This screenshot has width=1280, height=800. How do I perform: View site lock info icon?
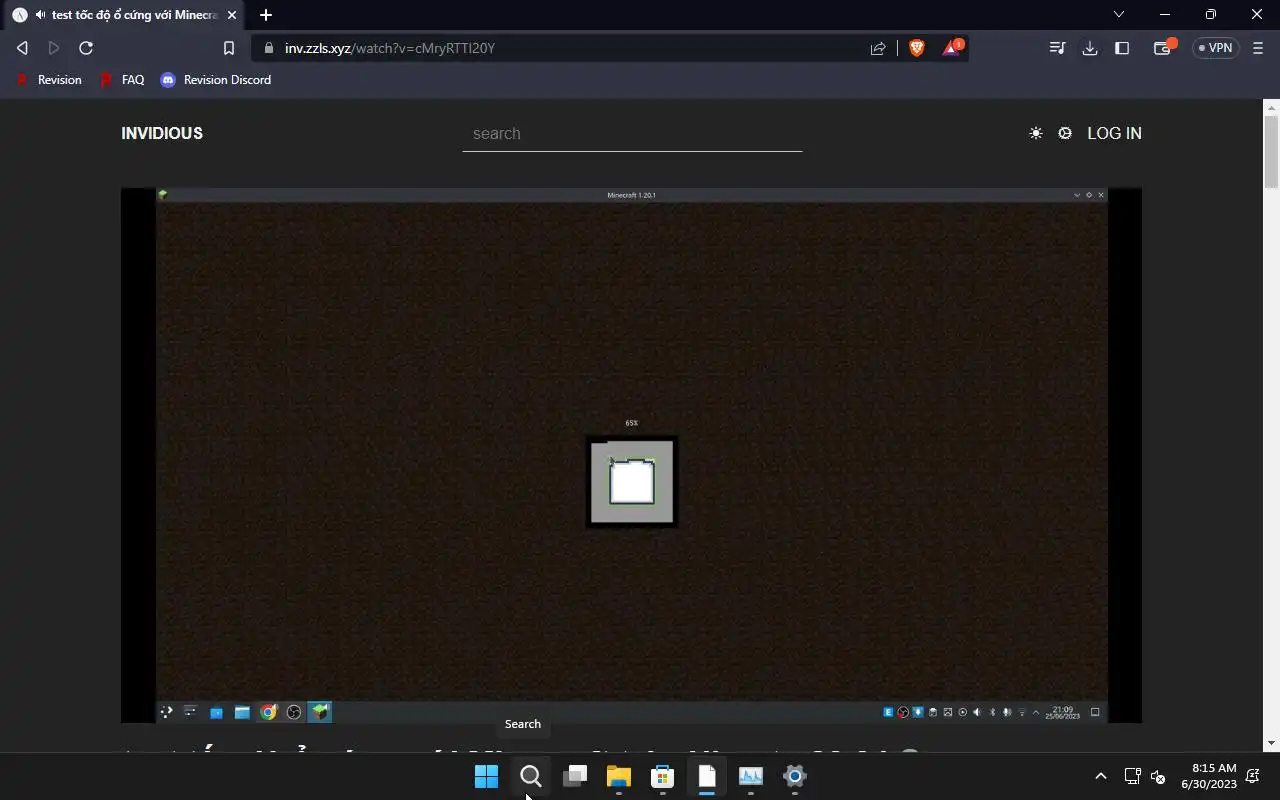(268, 48)
